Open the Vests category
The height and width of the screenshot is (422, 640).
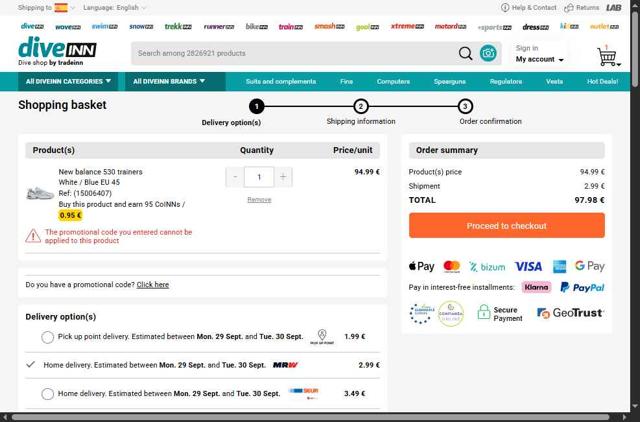[554, 81]
